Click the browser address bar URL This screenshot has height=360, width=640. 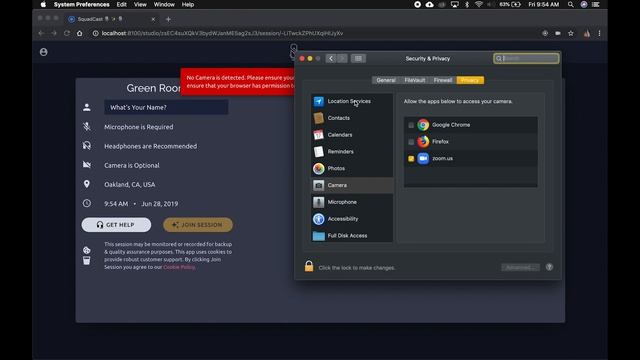point(222,33)
